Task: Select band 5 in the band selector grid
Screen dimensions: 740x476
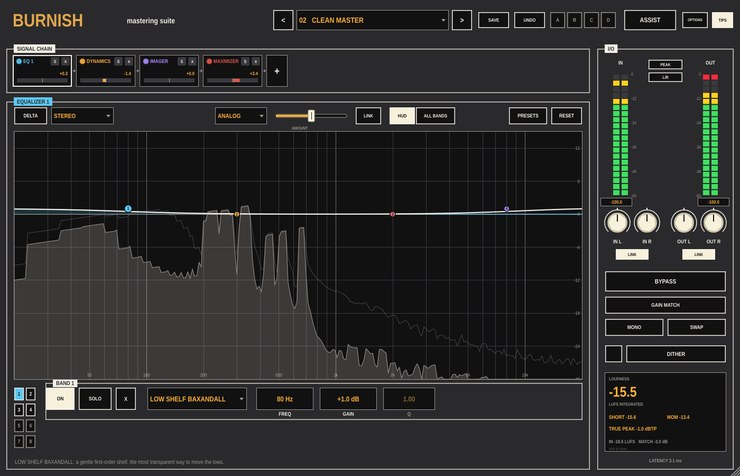Action: [19, 426]
